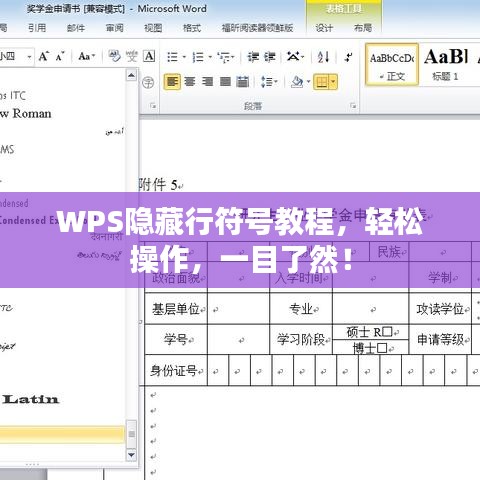Apply bullet list formatting

tap(172, 57)
